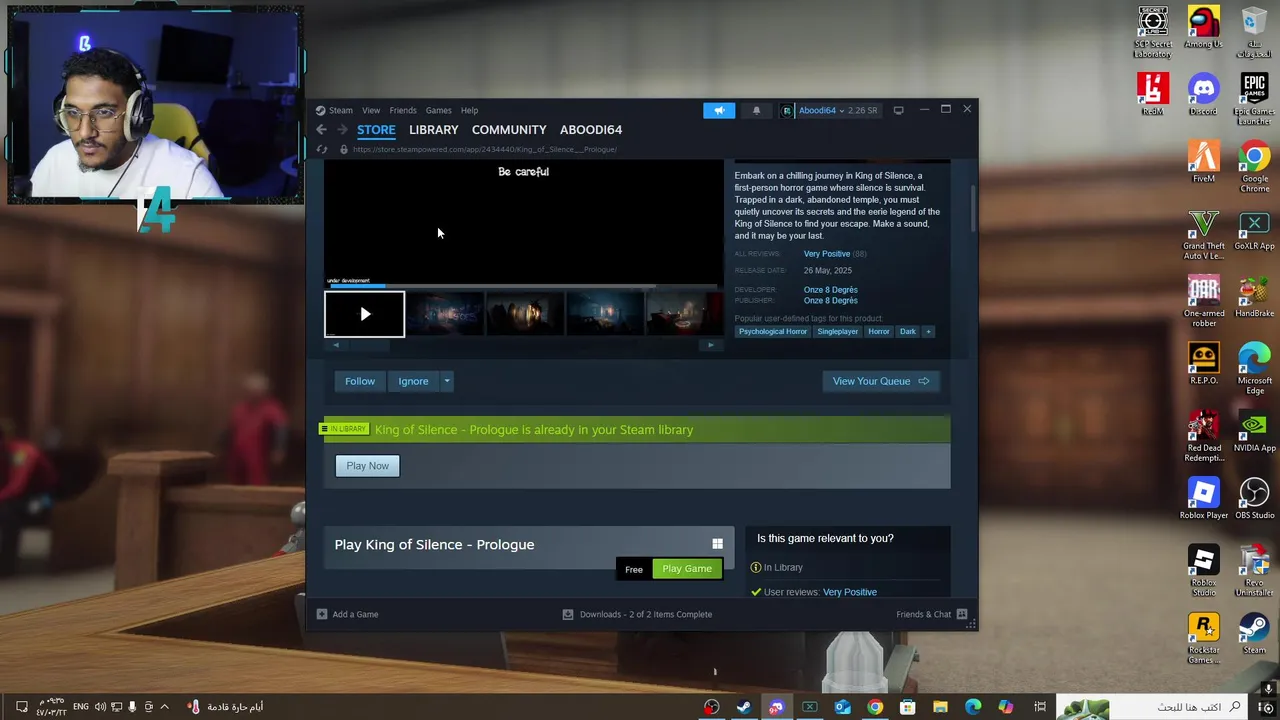Open Grand Theft Auto V desktop icon
This screenshot has height=720, width=1280.
(x=1203, y=234)
